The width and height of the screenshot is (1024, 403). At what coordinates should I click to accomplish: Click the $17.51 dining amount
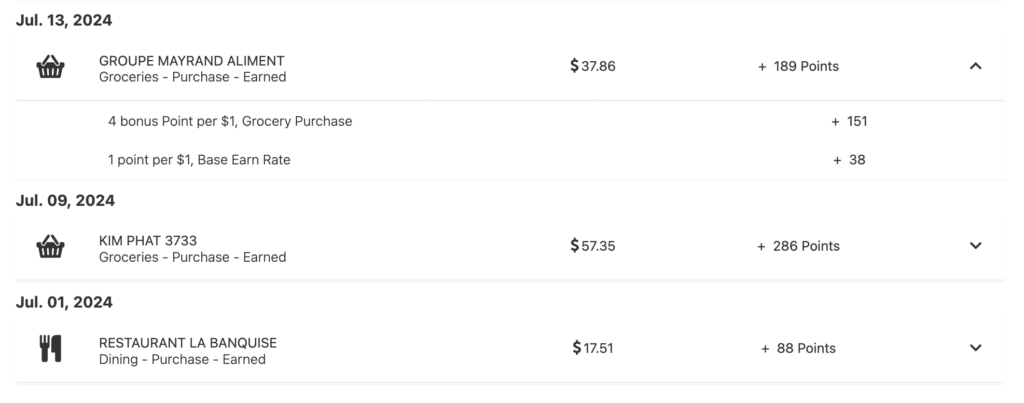pyautogui.click(x=592, y=348)
